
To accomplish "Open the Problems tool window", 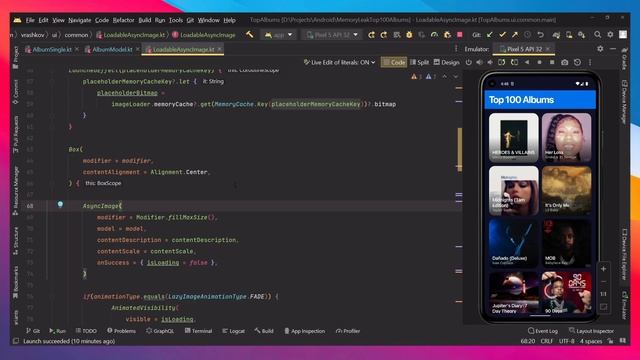I will [122, 331].
